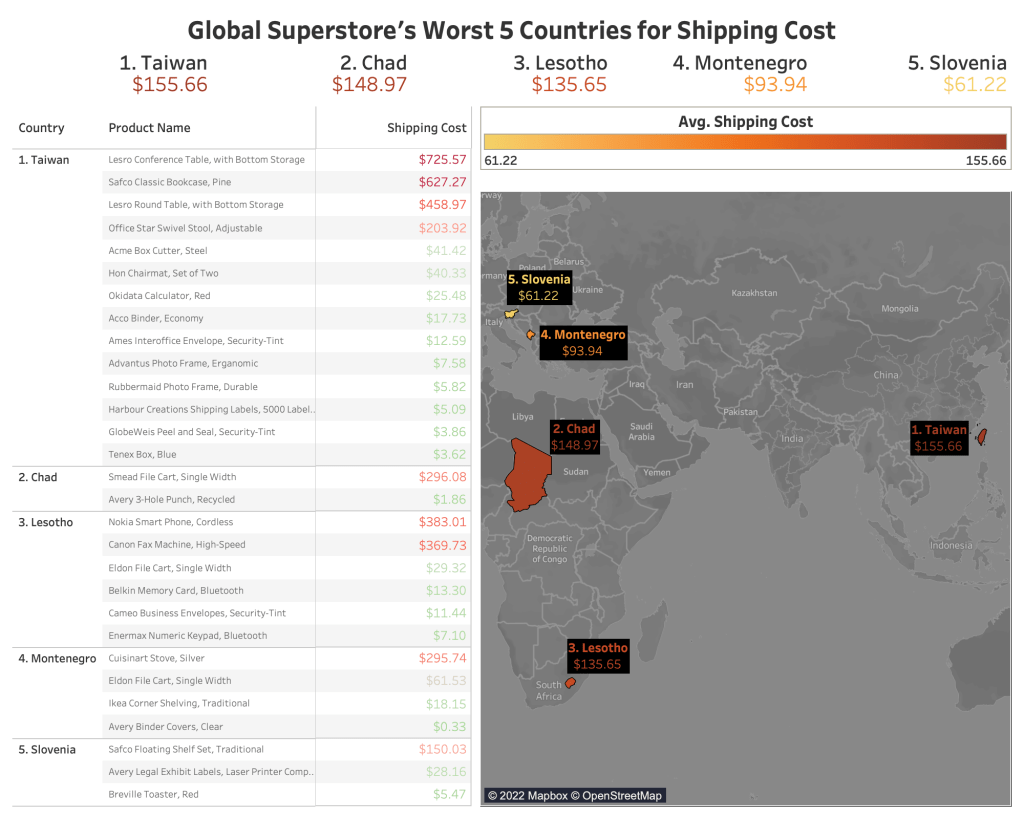The image size is (1024, 819).
Task: Open the '© 2022 Mapbox' attribution link
Action: coord(528,796)
